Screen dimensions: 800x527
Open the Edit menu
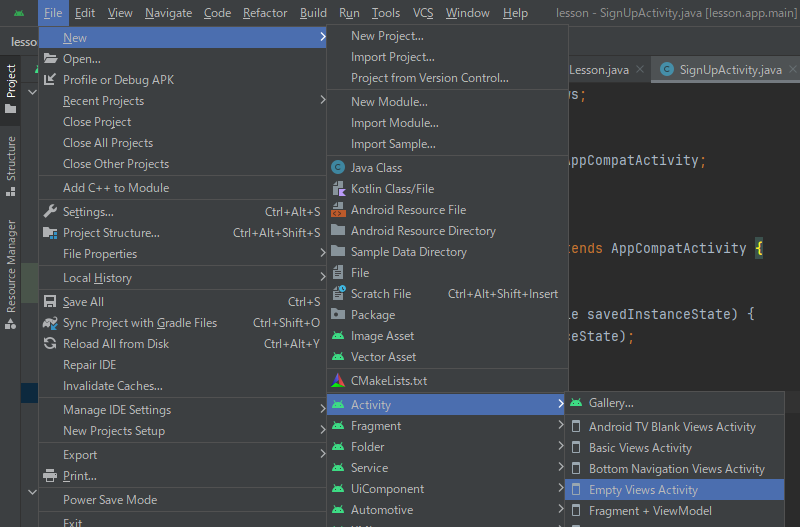tap(85, 13)
